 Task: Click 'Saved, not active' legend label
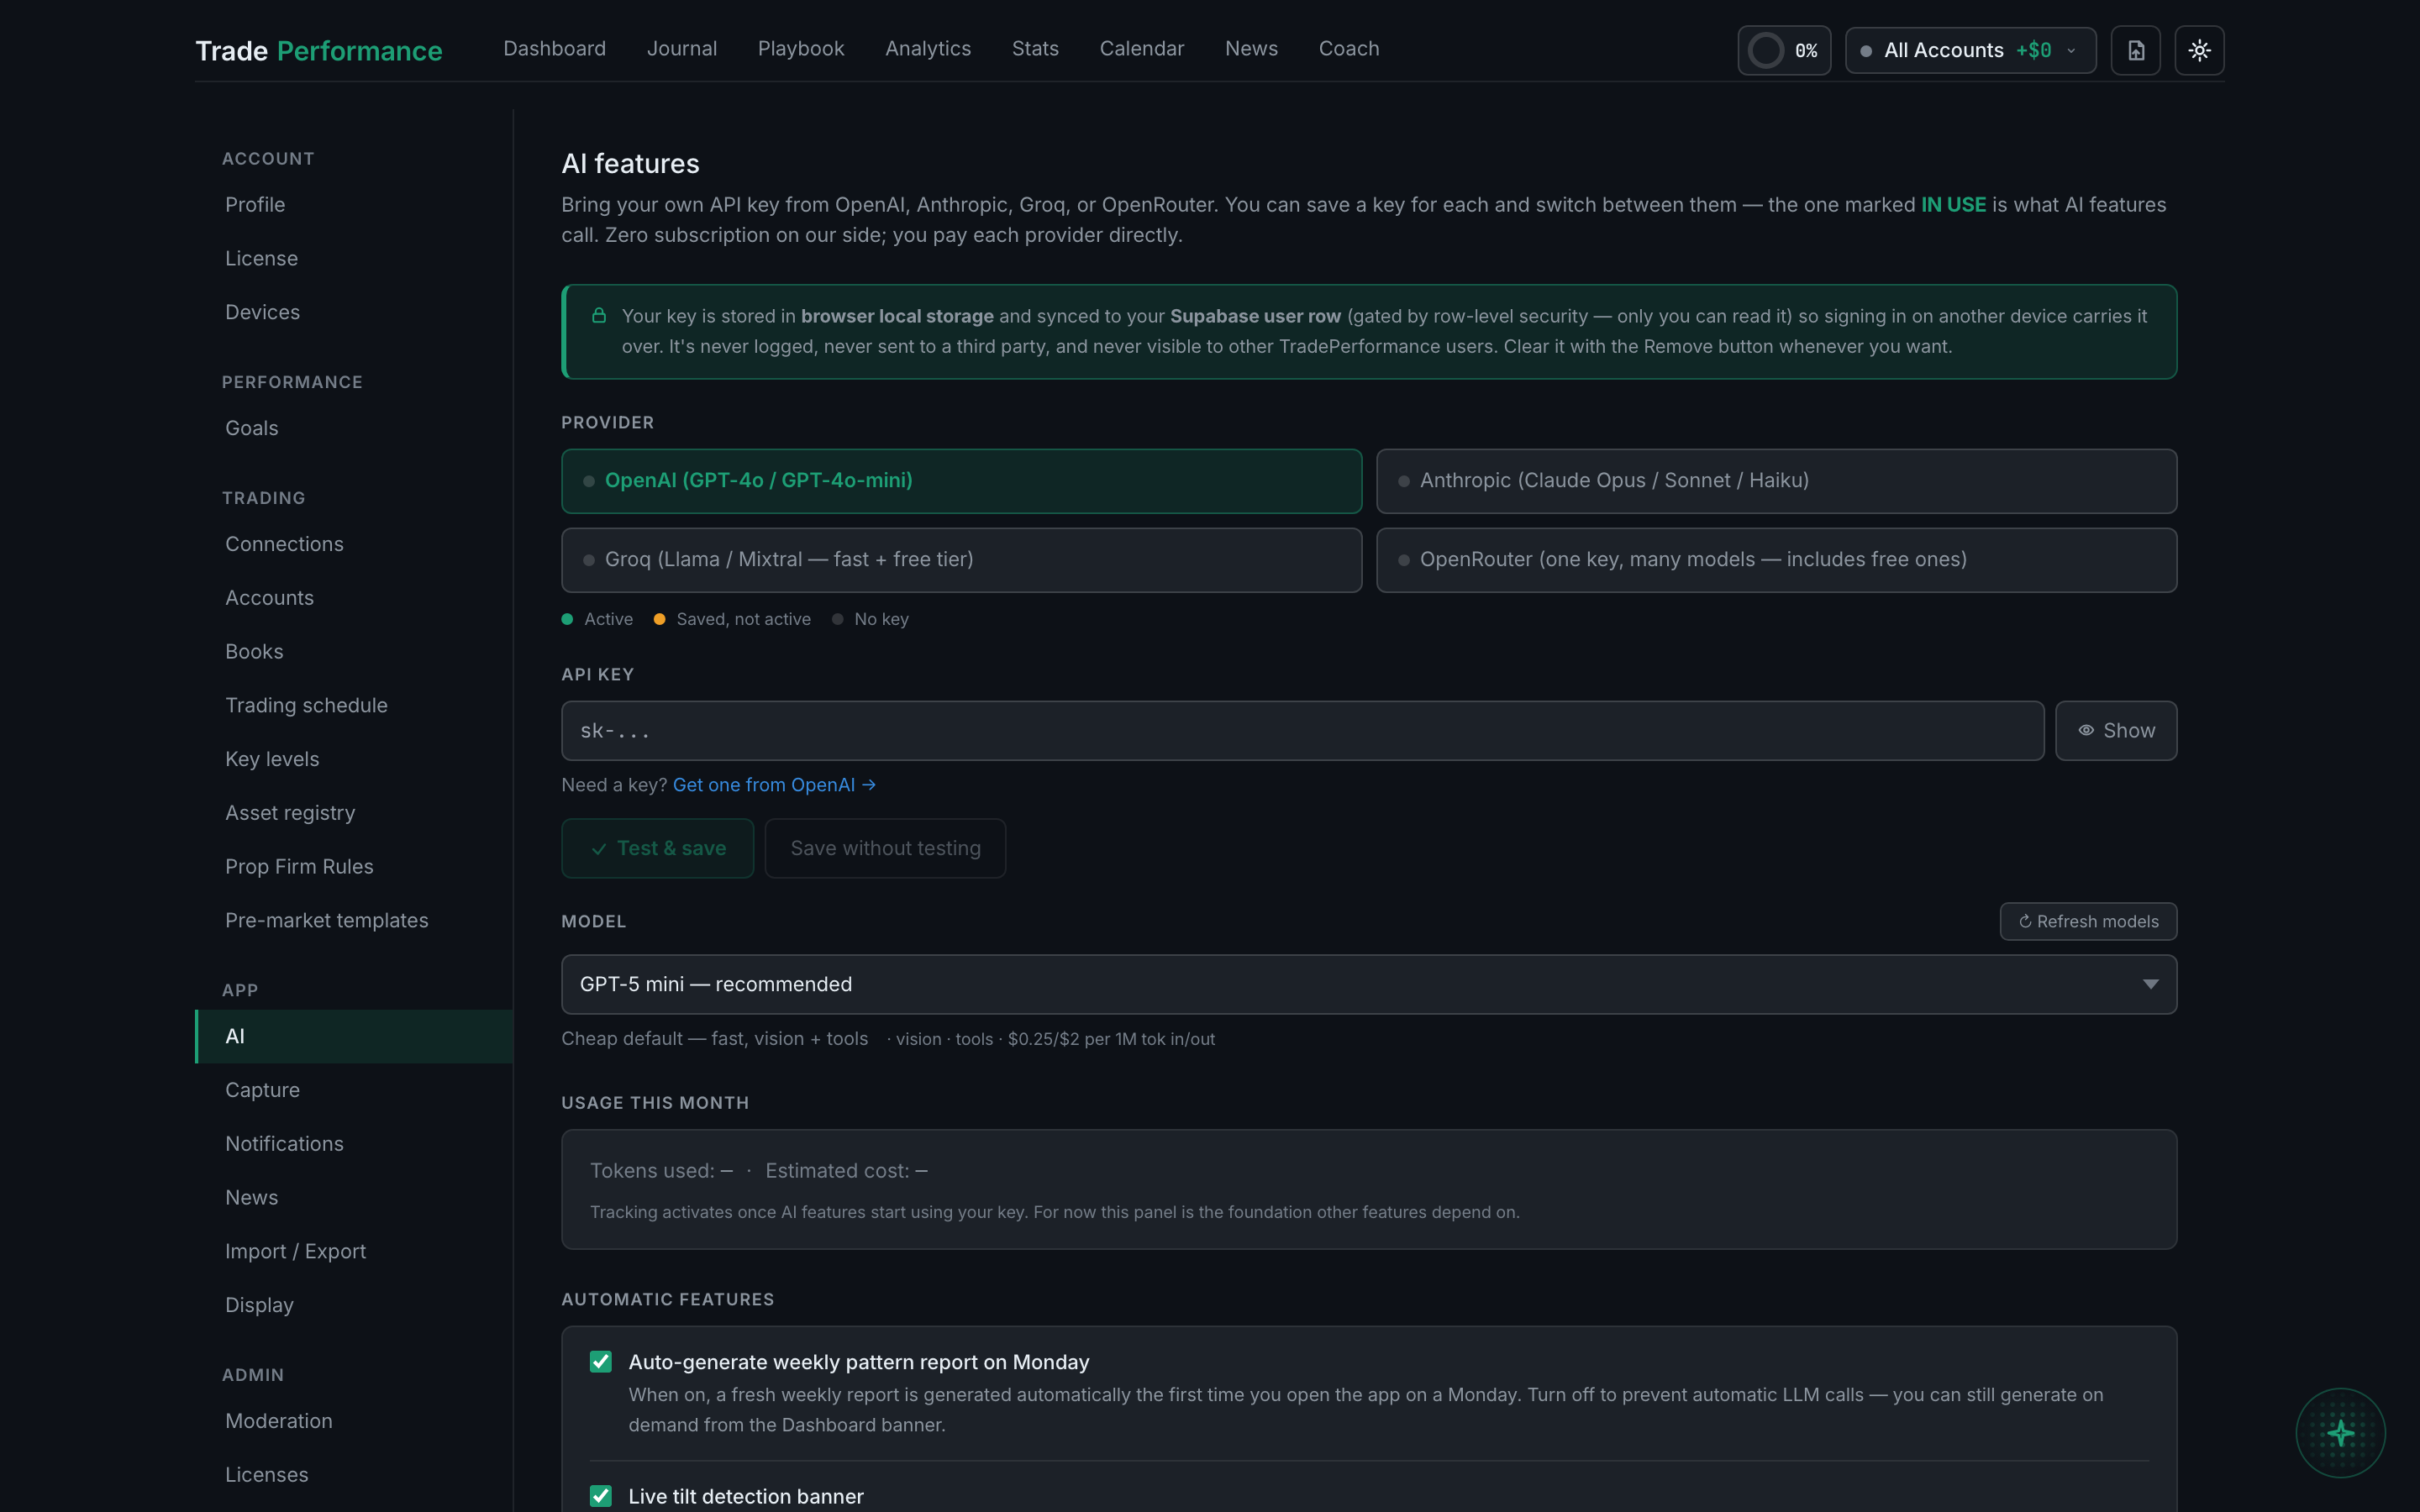click(x=743, y=620)
